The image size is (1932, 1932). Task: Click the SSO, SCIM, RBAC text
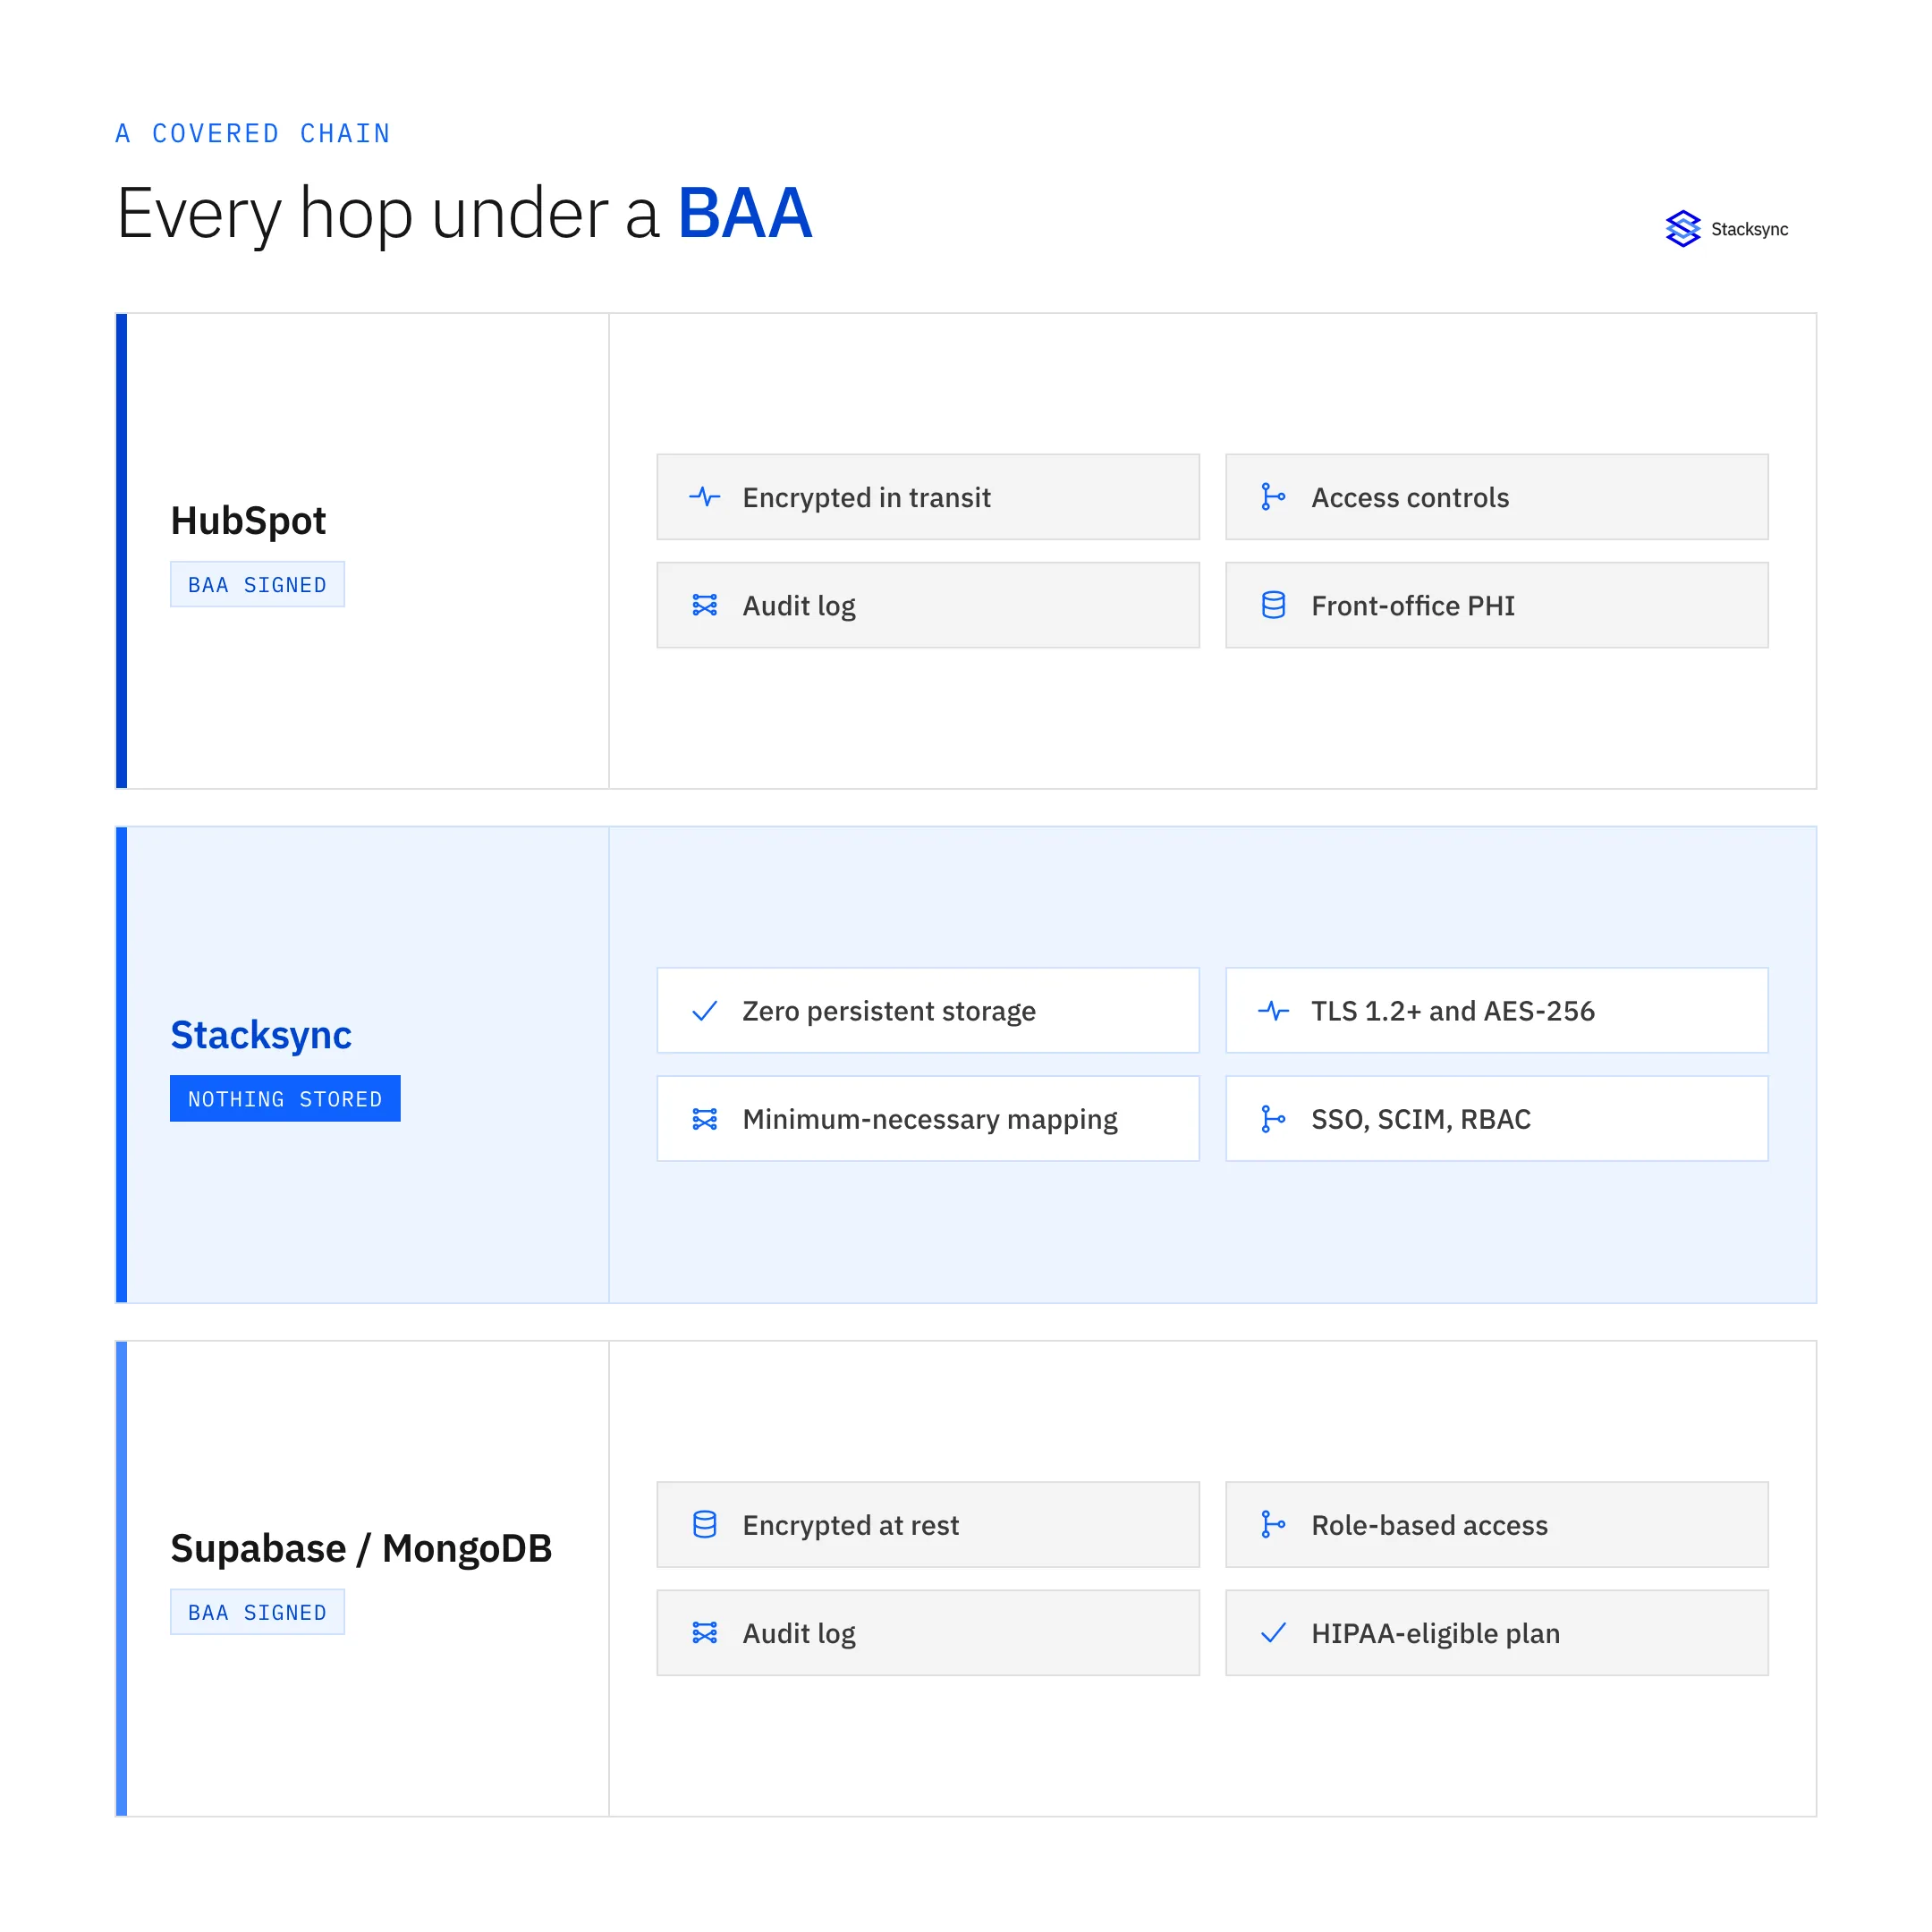pos(1421,1120)
